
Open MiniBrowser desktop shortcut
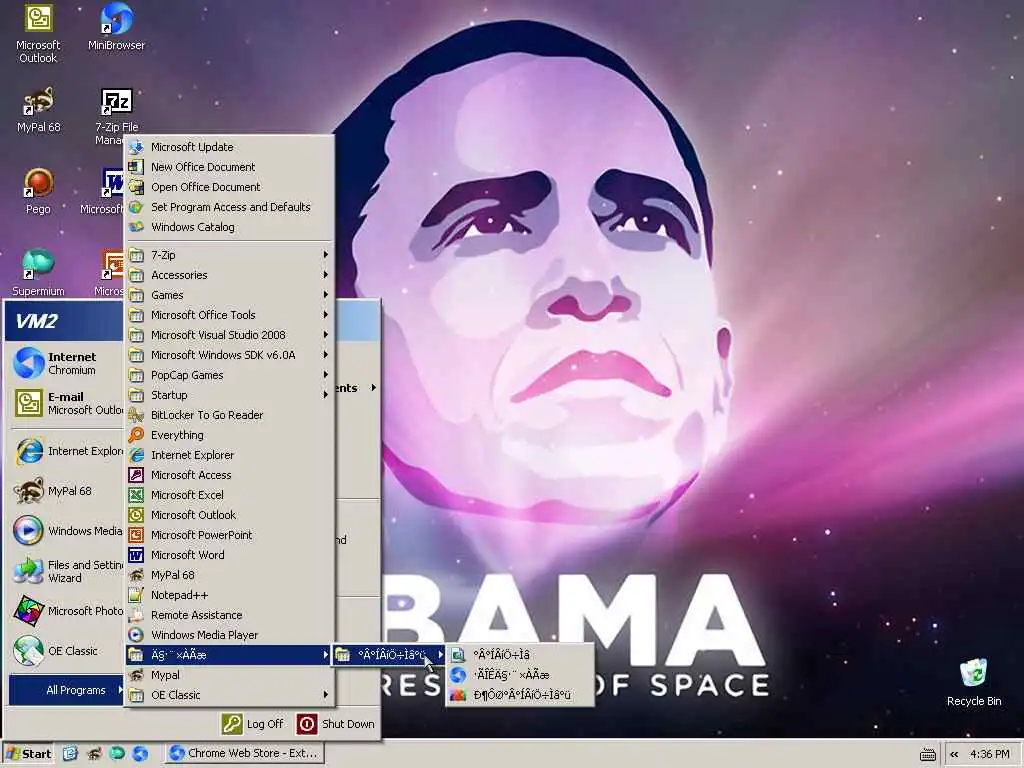[116, 27]
